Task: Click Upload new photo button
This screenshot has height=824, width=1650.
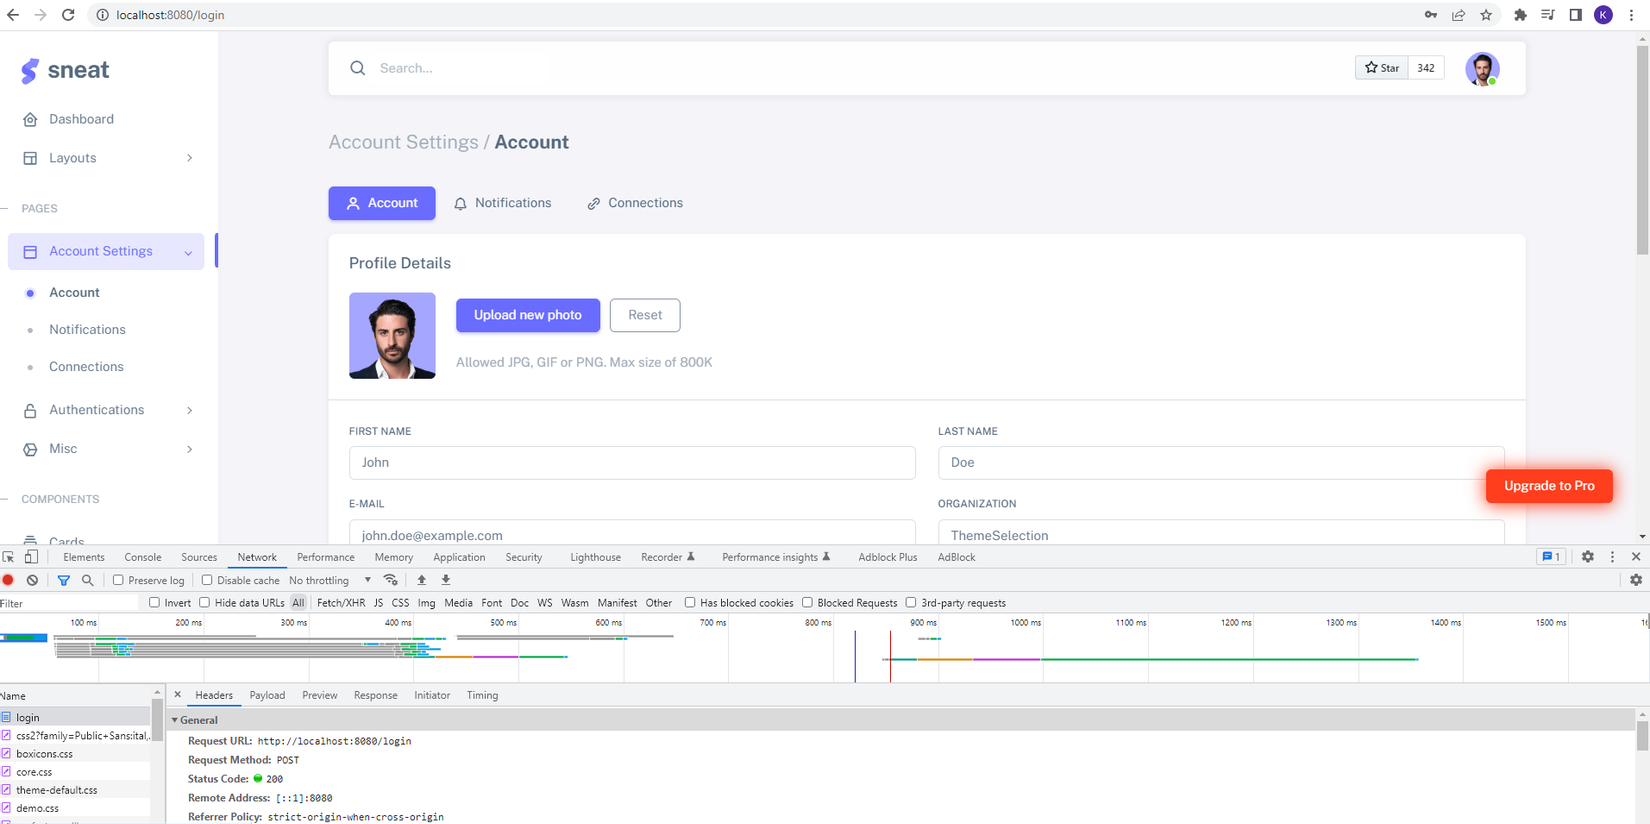Action: point(528,315)
